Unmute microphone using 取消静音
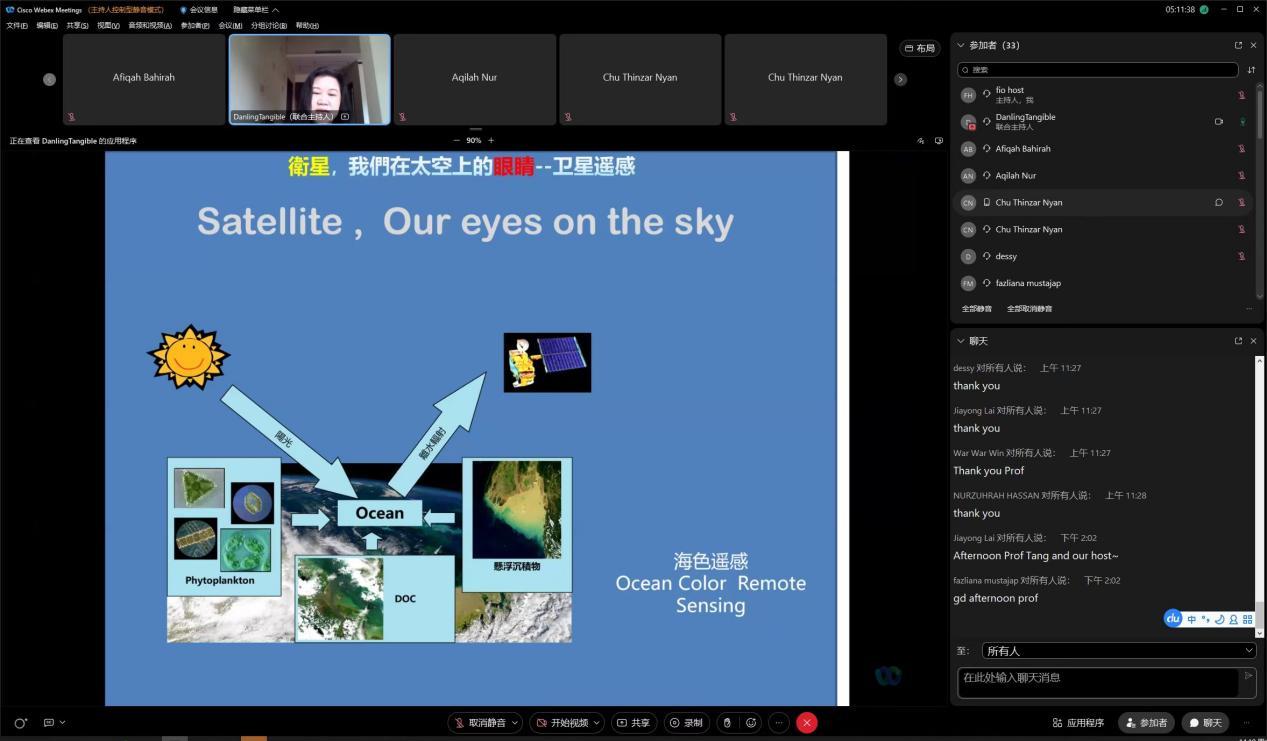 coord(480,722)
